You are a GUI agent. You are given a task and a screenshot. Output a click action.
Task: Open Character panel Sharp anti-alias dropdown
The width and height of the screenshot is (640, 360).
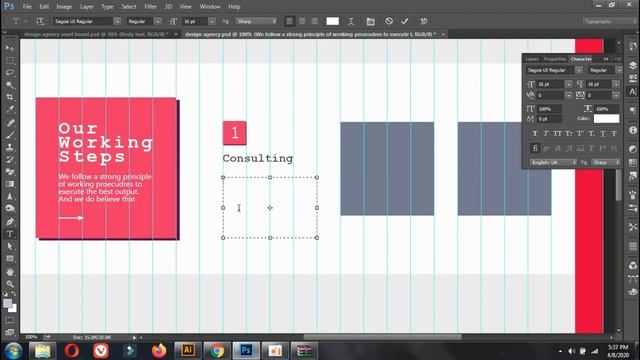pos(606,162)
